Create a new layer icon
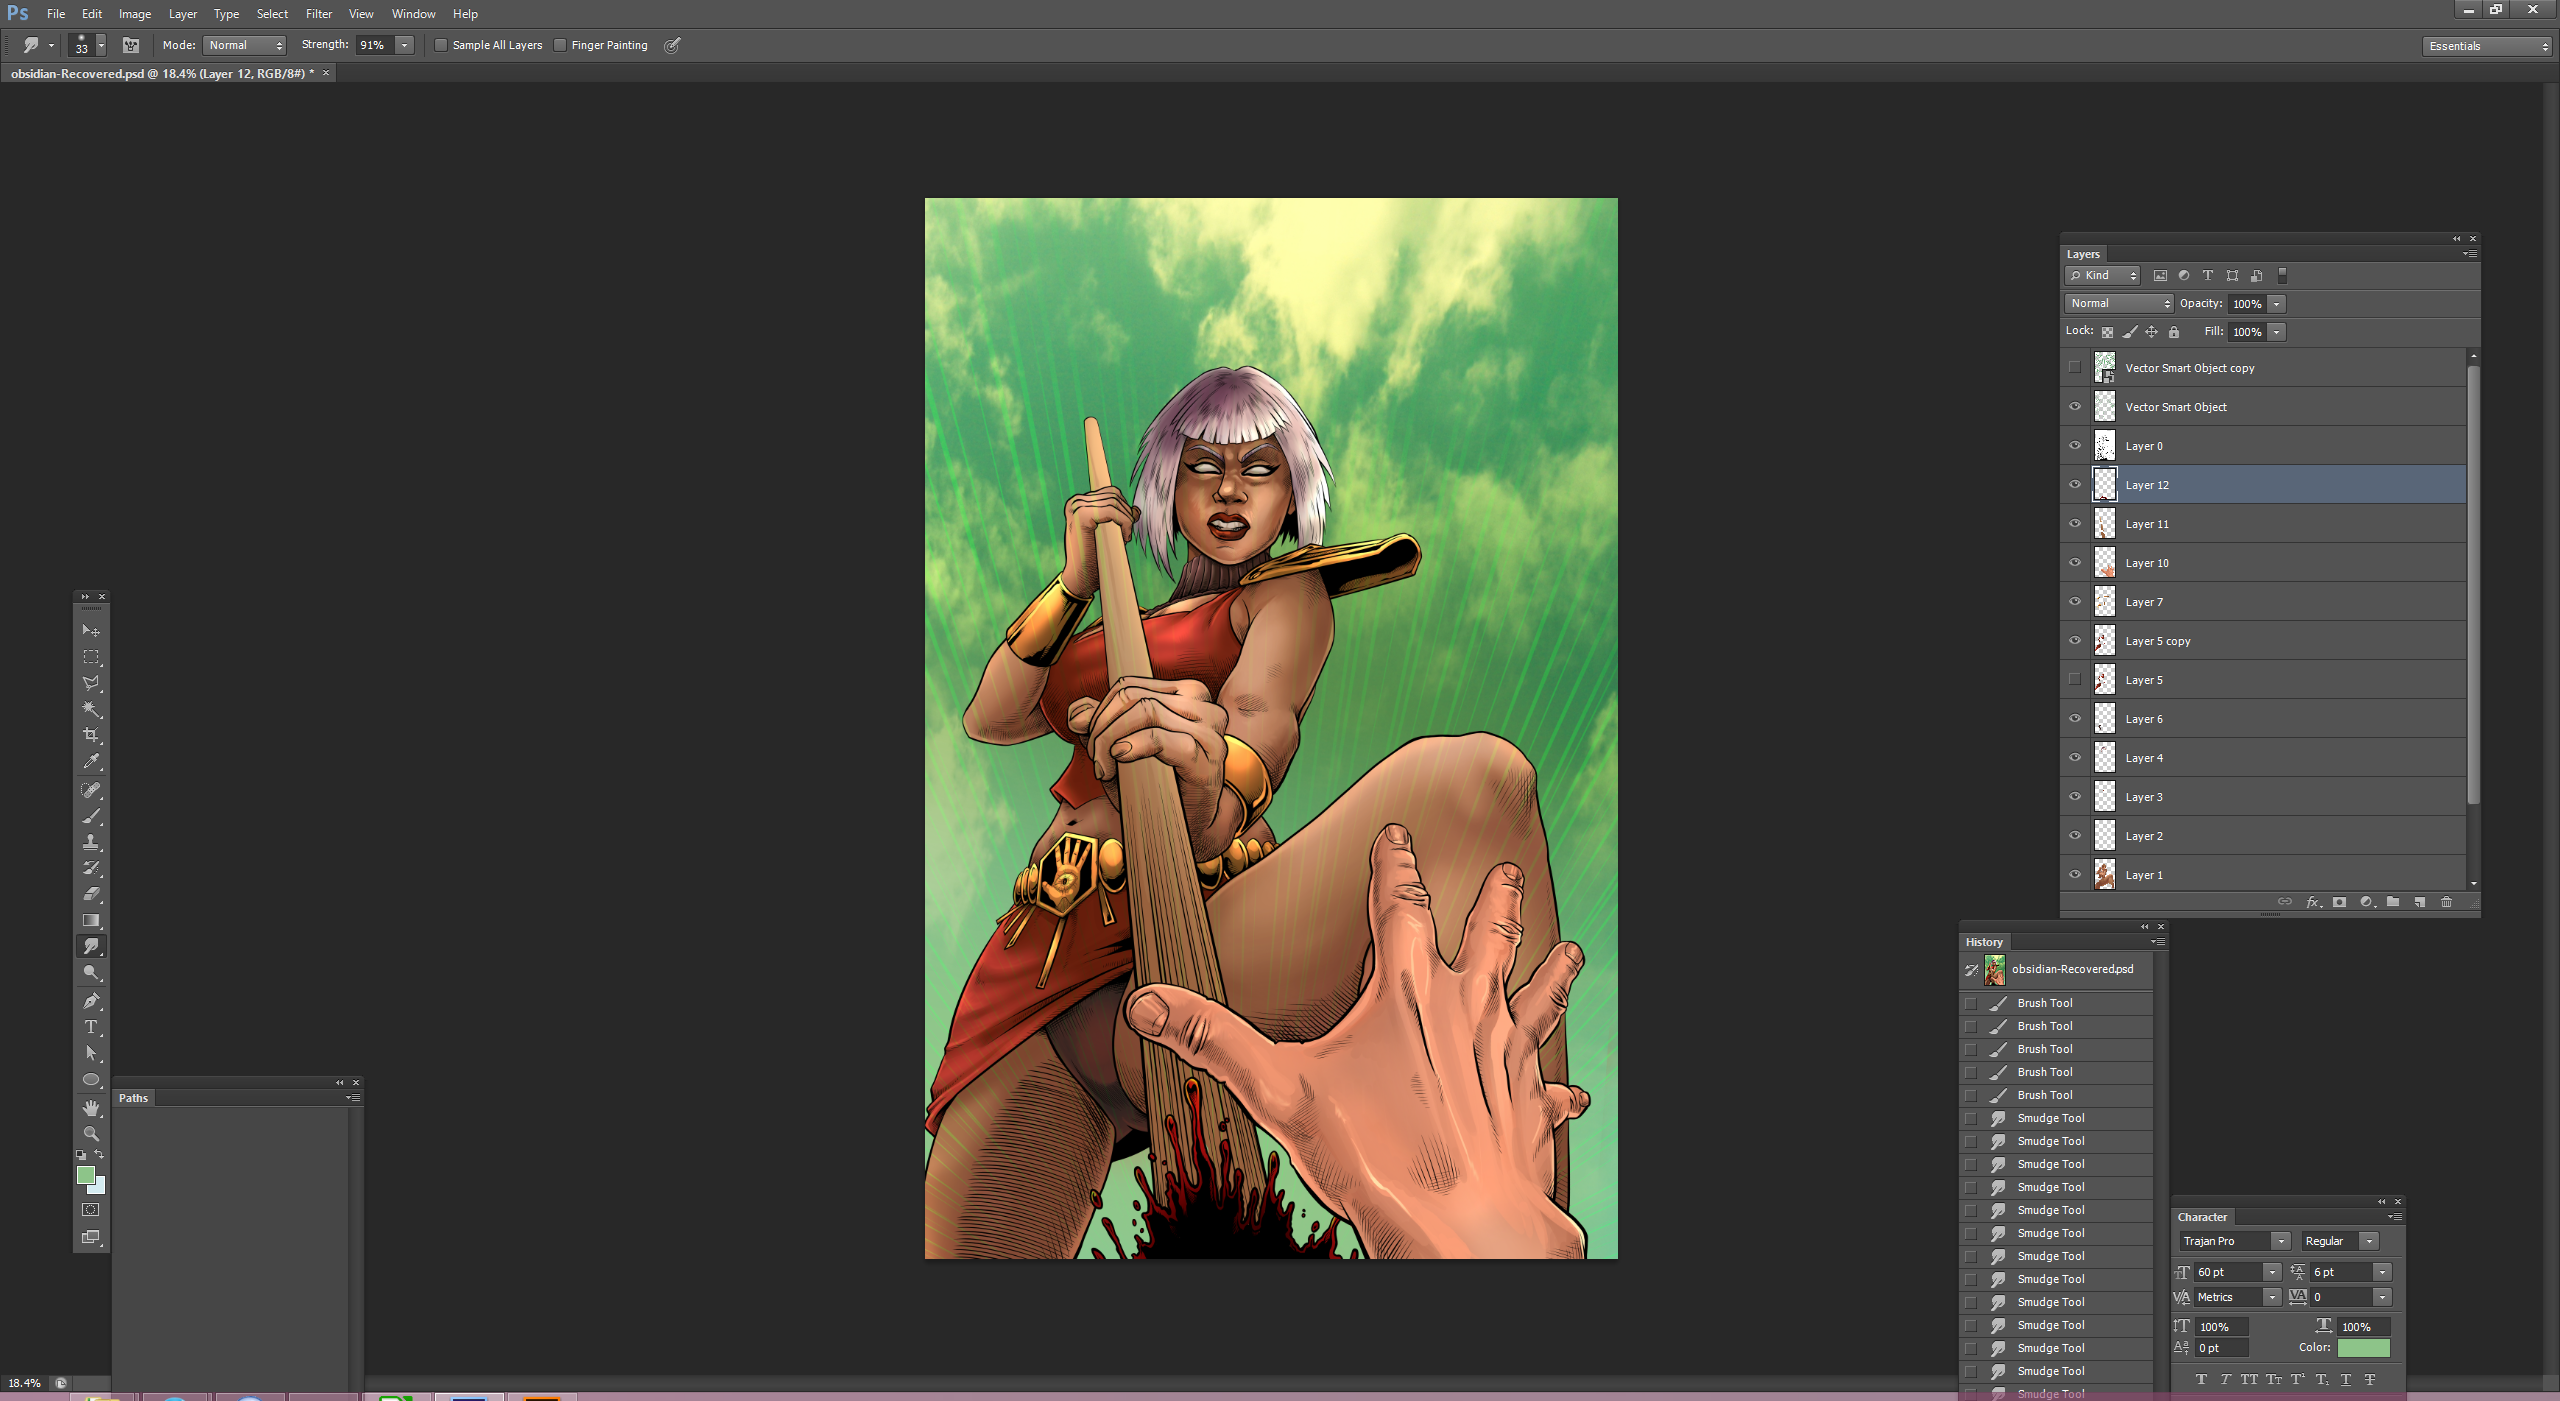This screenshot has width=2560, height=1401. tap(2420, 902)
